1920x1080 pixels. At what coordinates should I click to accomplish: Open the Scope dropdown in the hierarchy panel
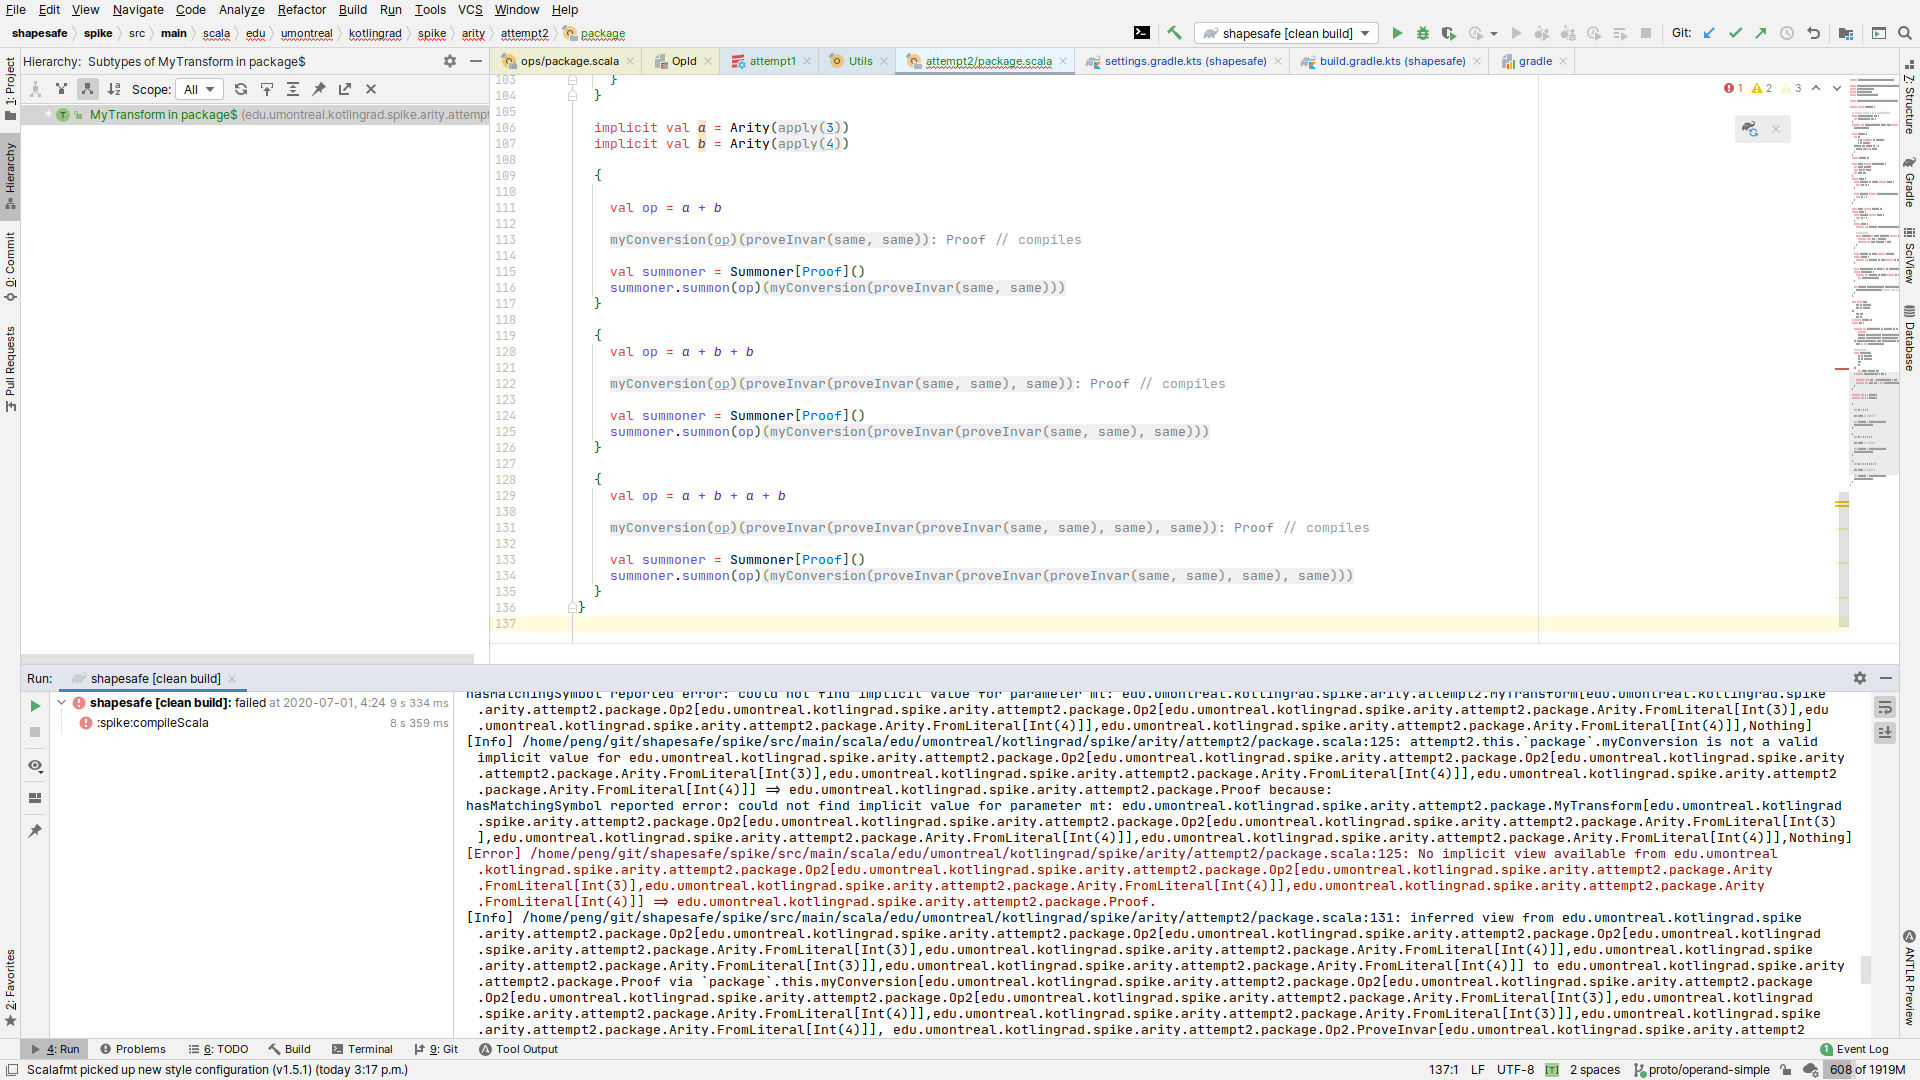(199, 89)
